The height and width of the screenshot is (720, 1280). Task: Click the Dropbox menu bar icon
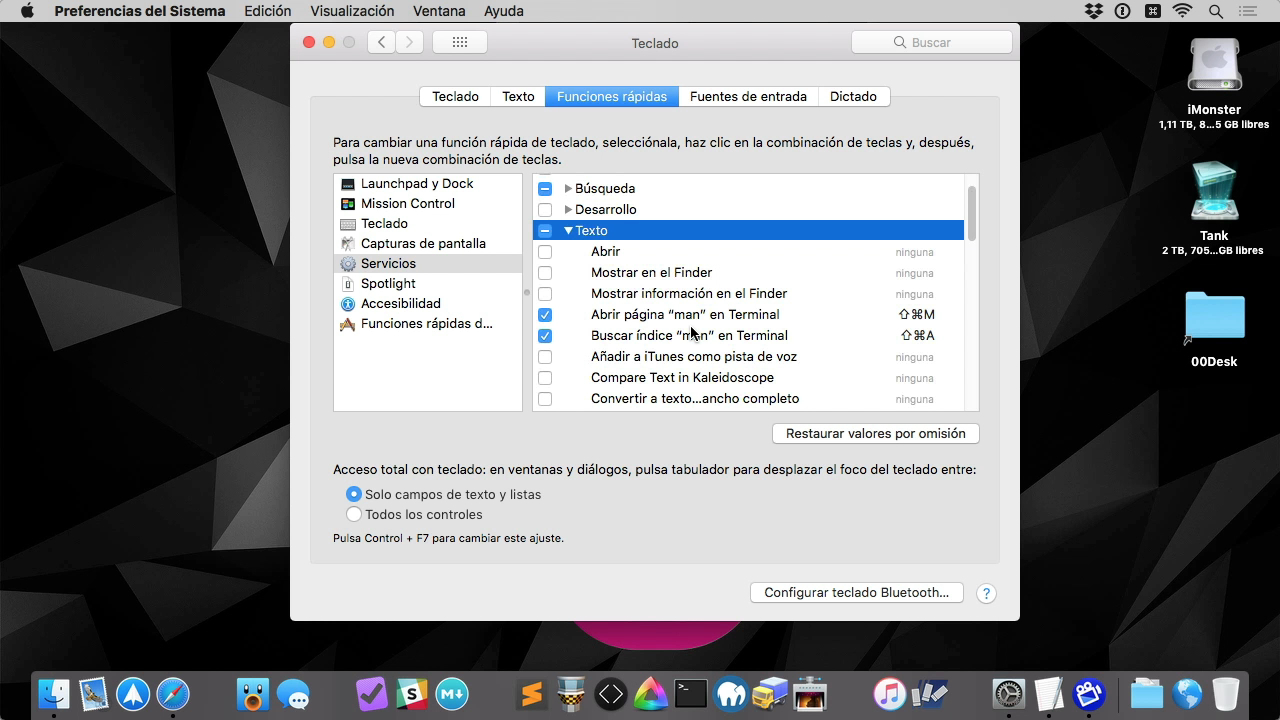click(1093, 11)
